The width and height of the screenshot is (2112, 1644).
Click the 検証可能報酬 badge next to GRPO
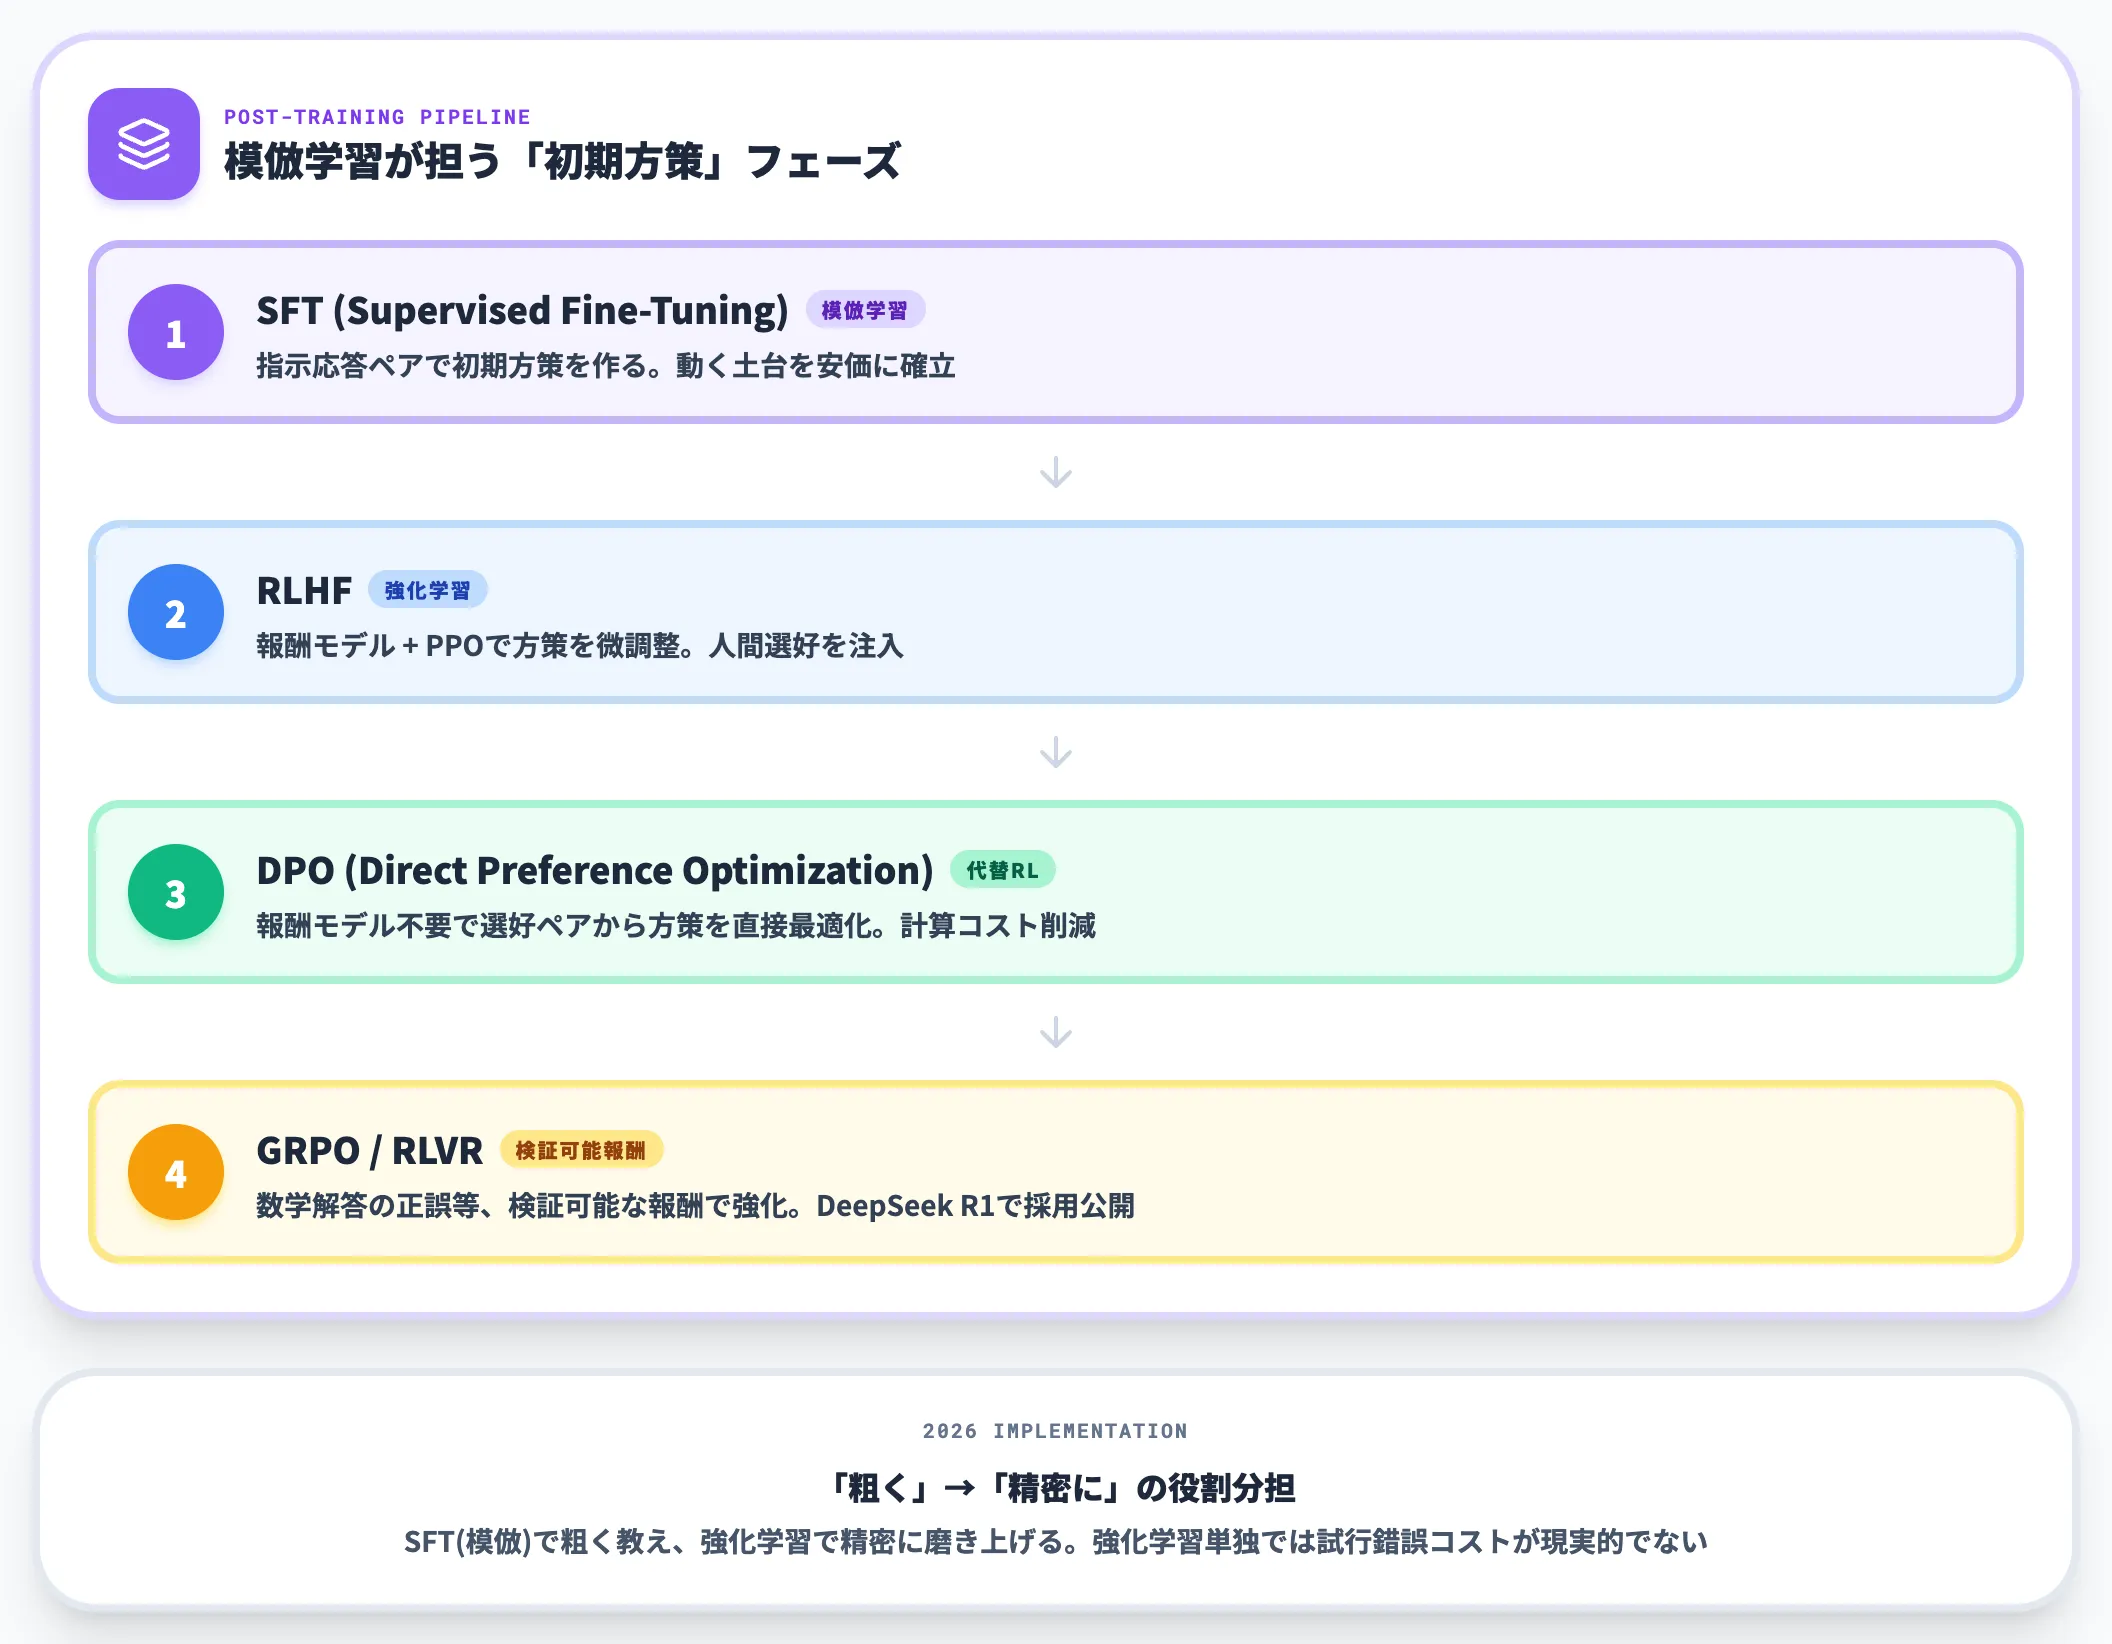coord(581,1150)
